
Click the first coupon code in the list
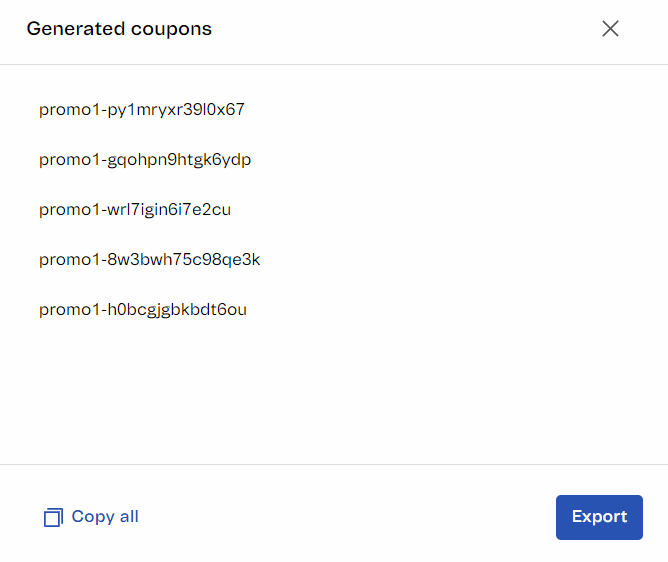tap(142, 110)
